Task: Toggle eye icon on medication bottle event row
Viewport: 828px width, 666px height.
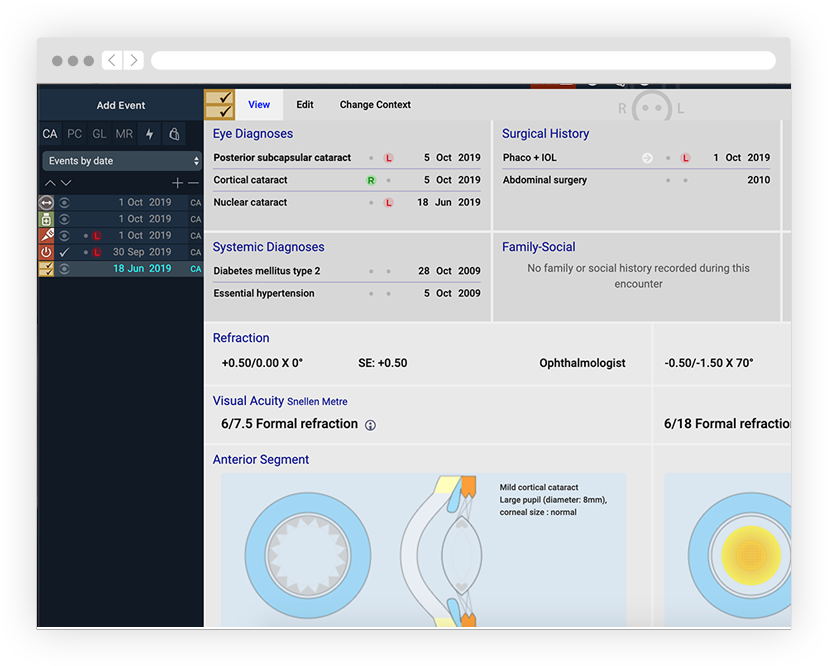Action: 64,219
